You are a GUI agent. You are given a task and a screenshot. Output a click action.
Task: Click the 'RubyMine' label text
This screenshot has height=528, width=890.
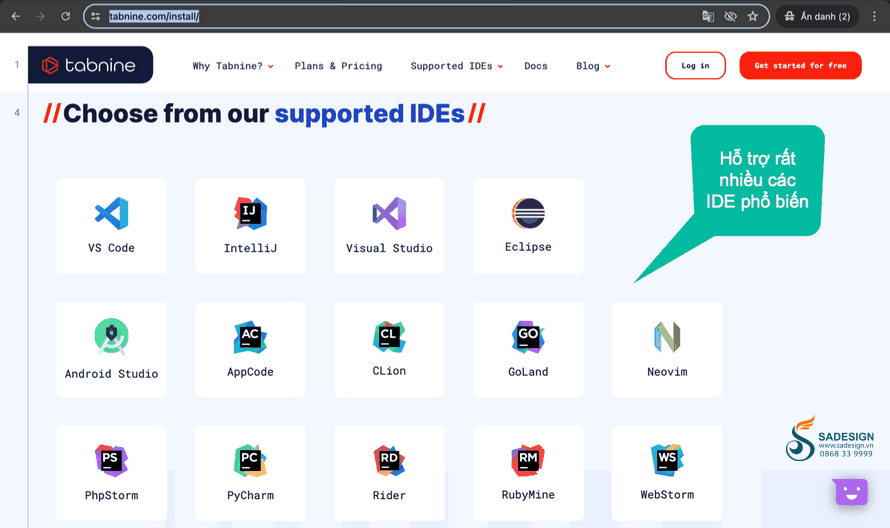point(528,495)
